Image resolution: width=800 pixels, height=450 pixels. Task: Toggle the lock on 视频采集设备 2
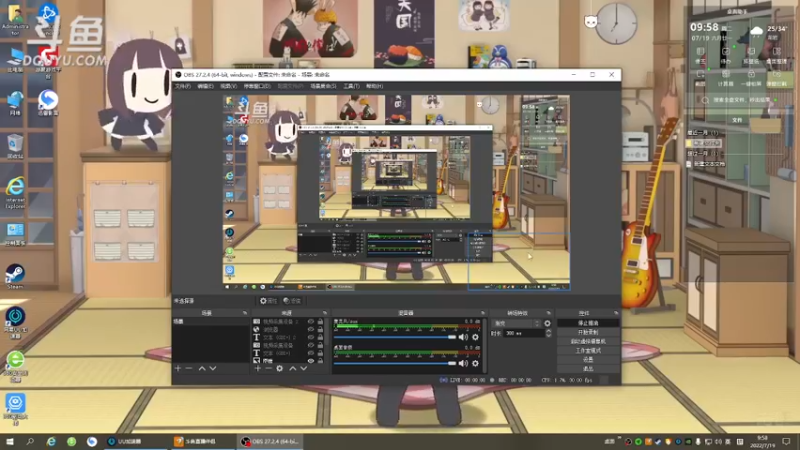(x=320, y=322)
